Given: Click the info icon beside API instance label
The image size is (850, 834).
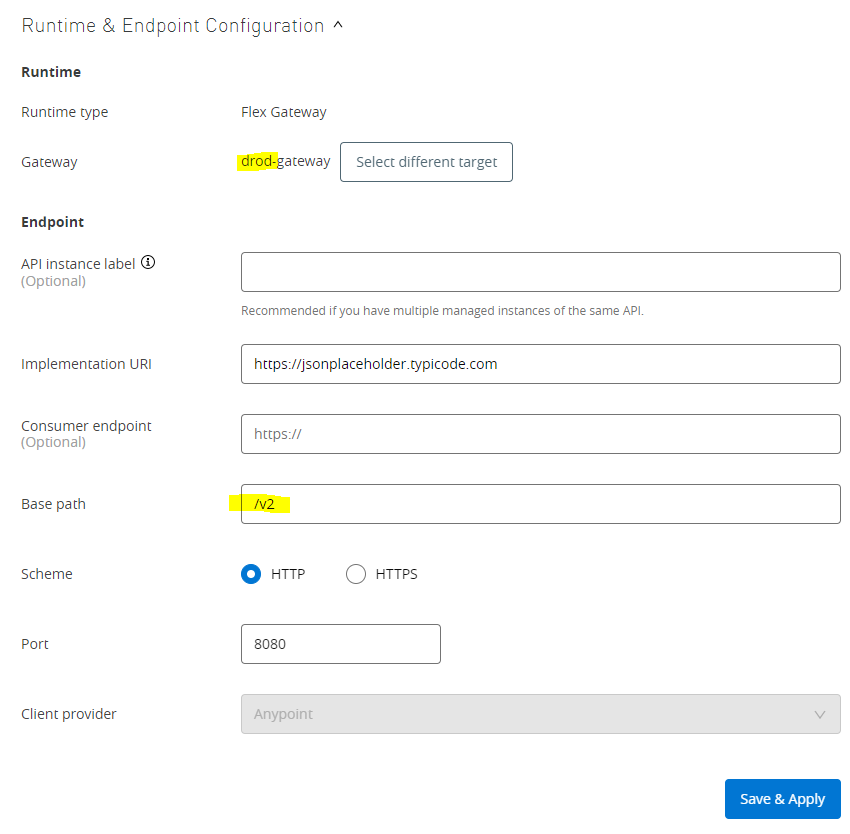Looking at the screenshot, I should [x=148, y=263].
